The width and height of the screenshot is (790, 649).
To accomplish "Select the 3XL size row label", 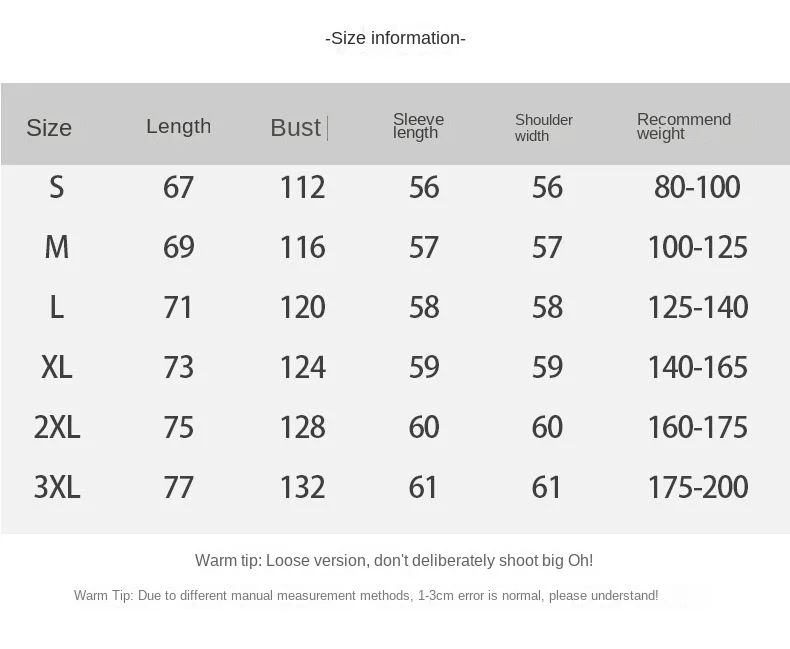I will pyautogui.click(x=56, y=487).
